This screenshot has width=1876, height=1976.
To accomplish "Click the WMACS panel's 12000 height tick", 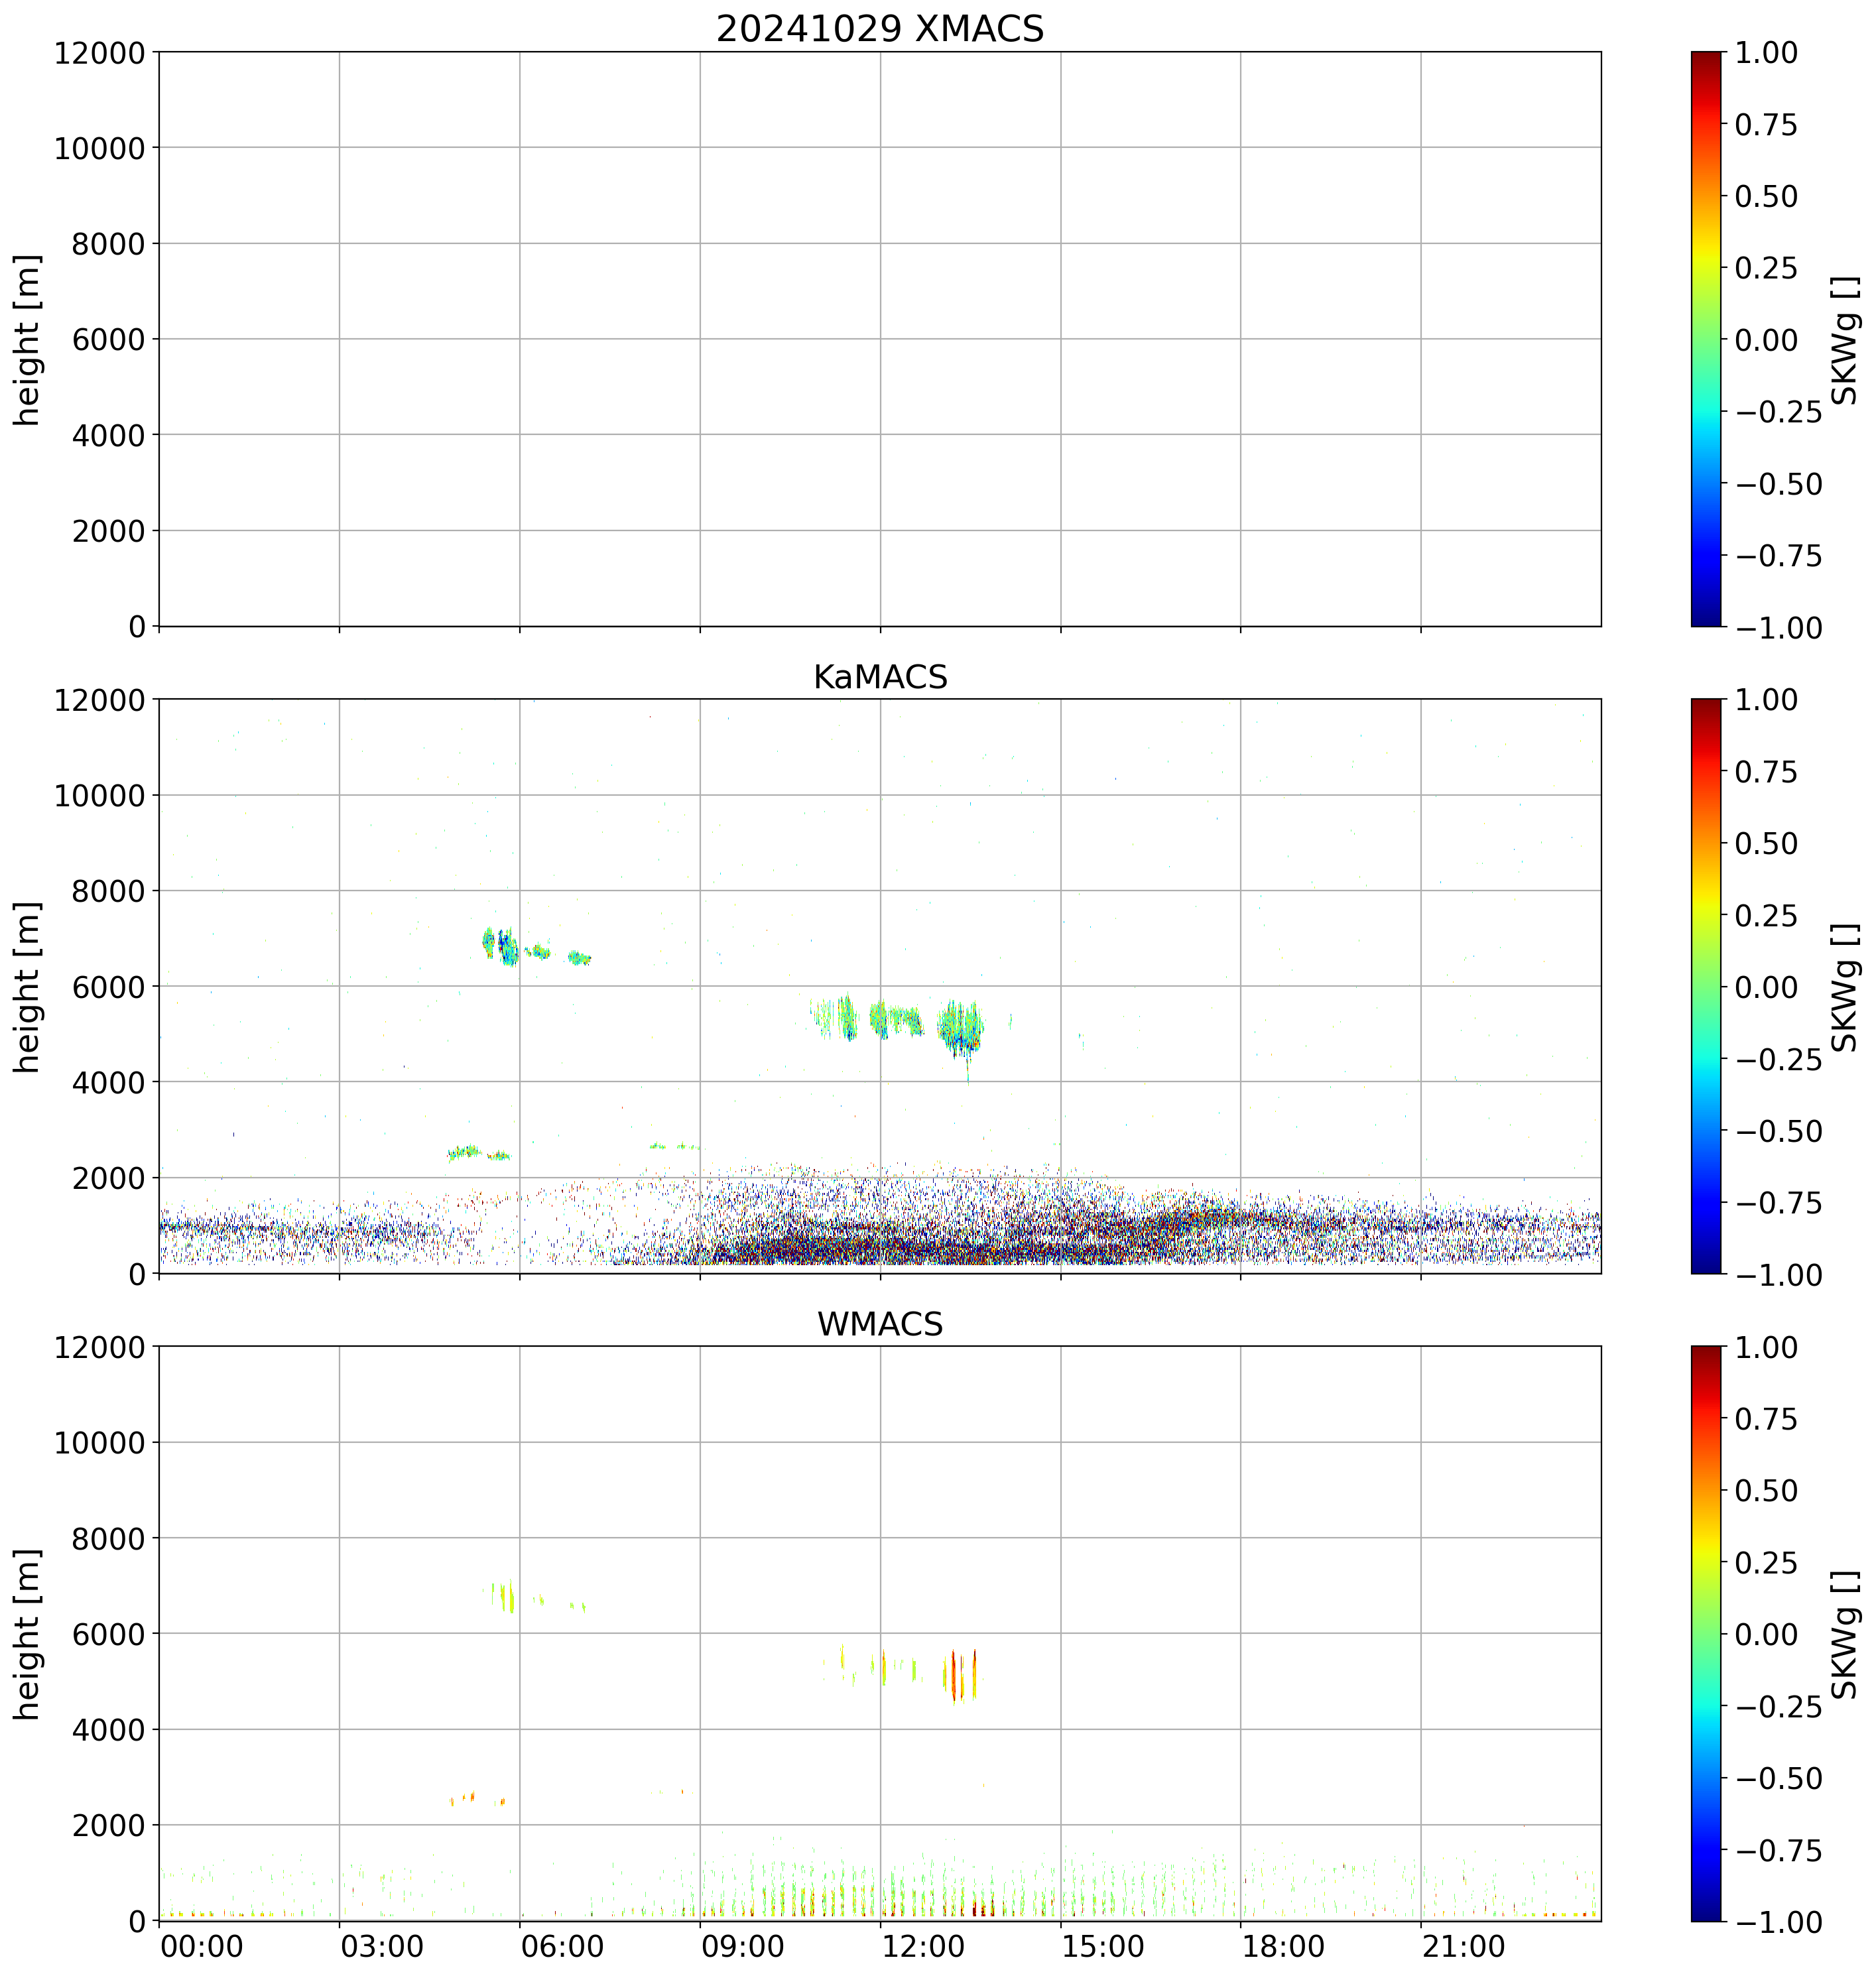I will [x=100, y=1346].
